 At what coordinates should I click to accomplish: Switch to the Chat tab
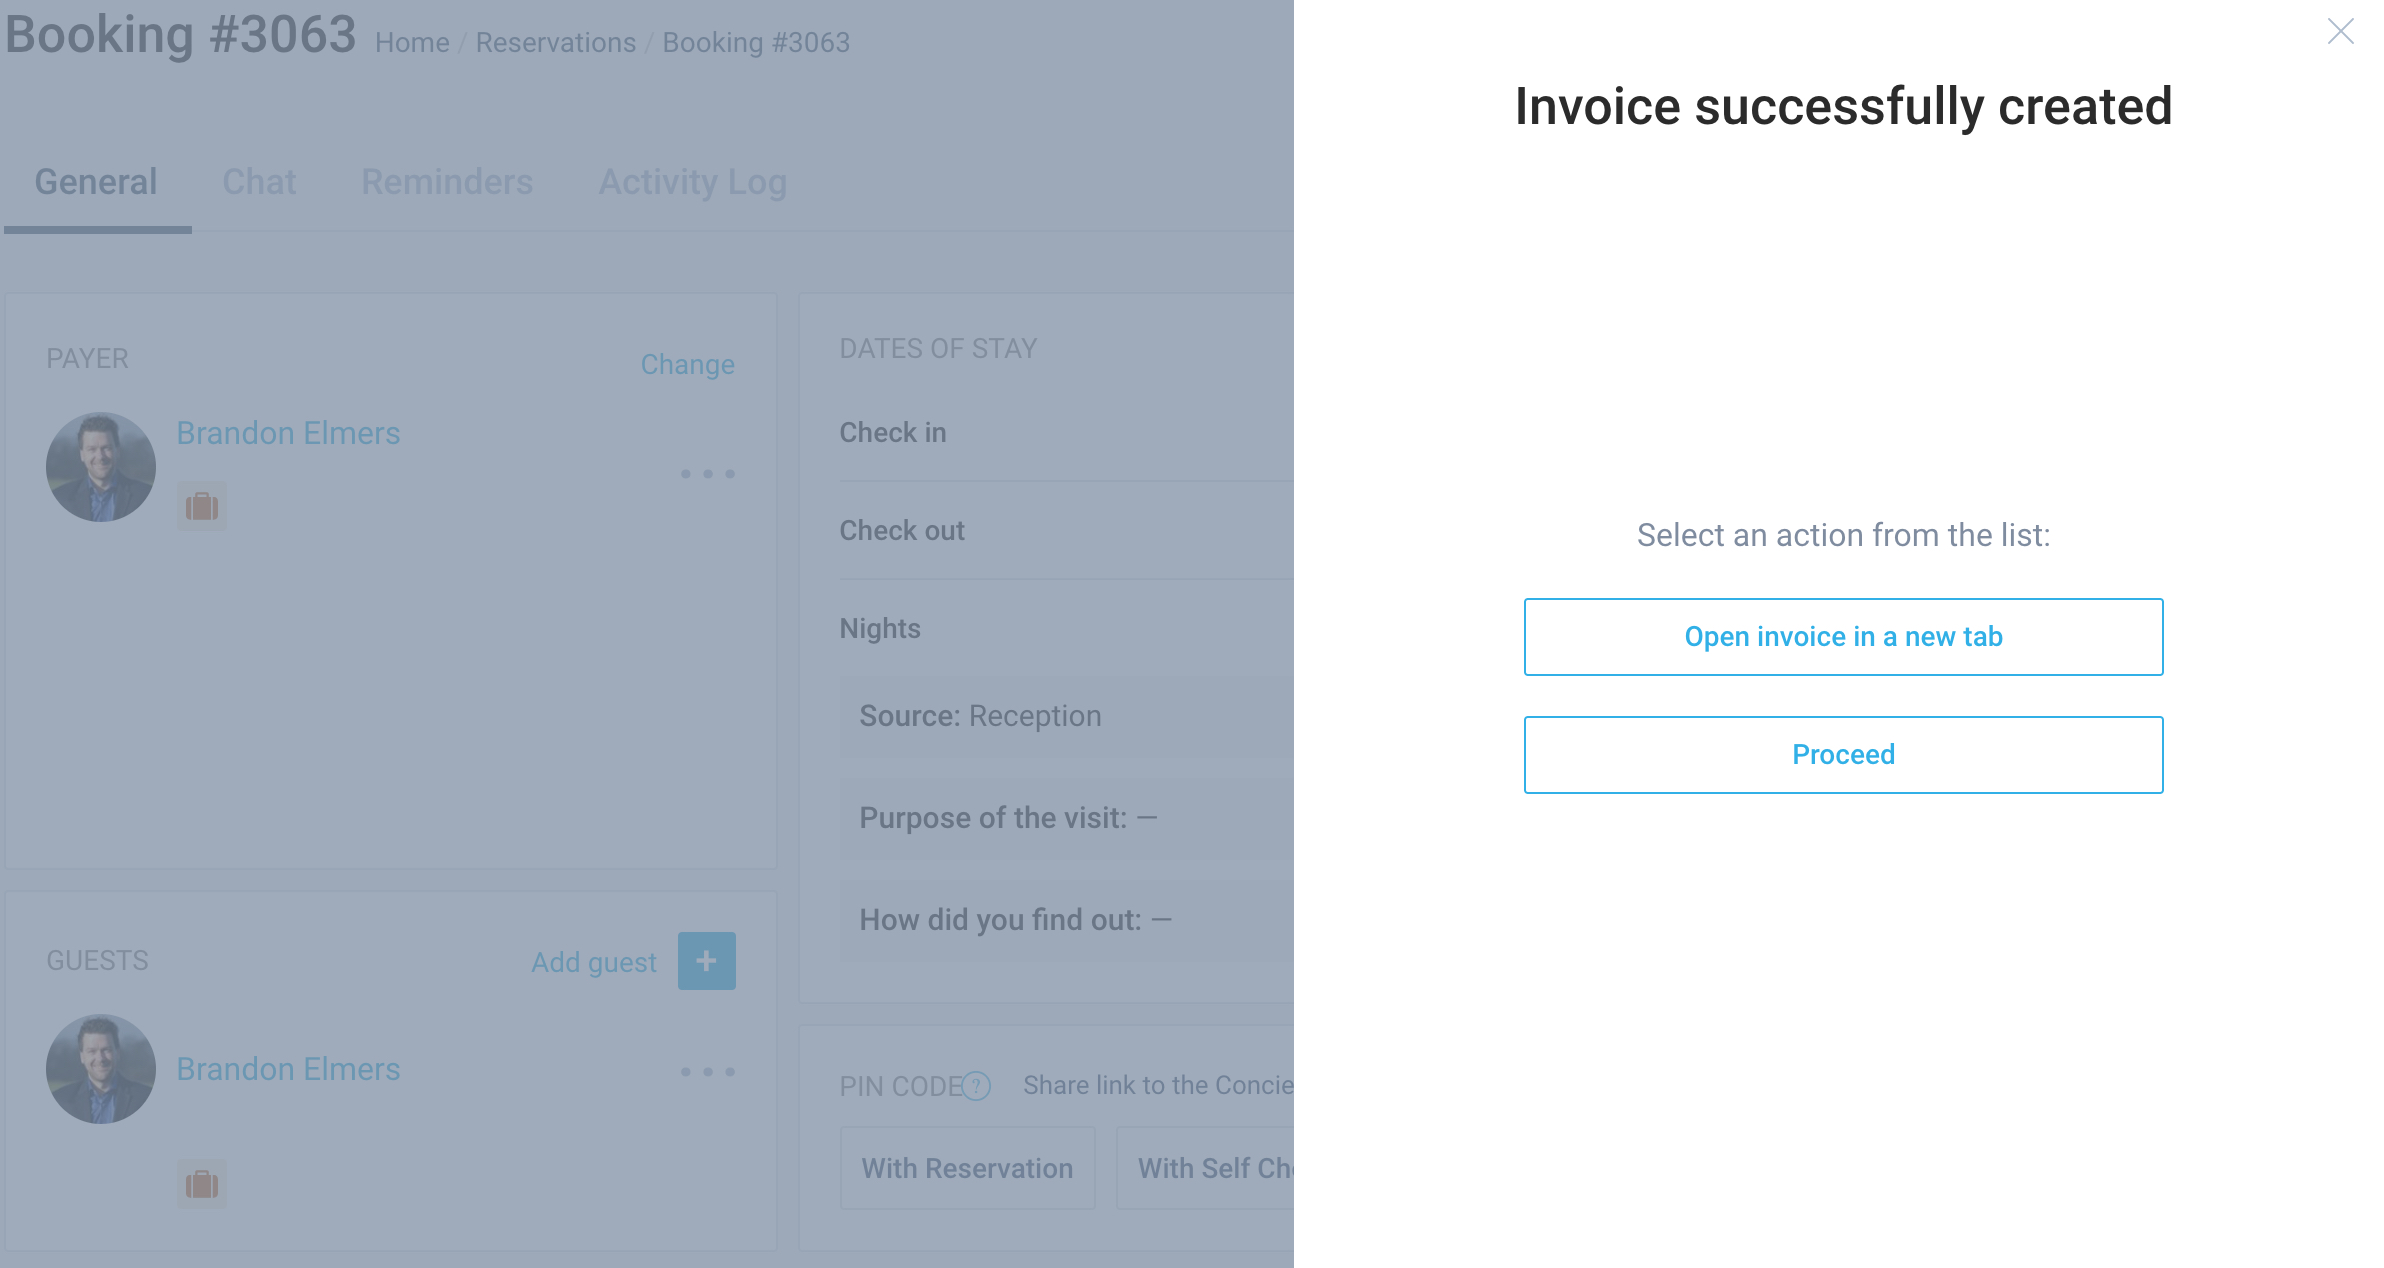pos(259,181)
